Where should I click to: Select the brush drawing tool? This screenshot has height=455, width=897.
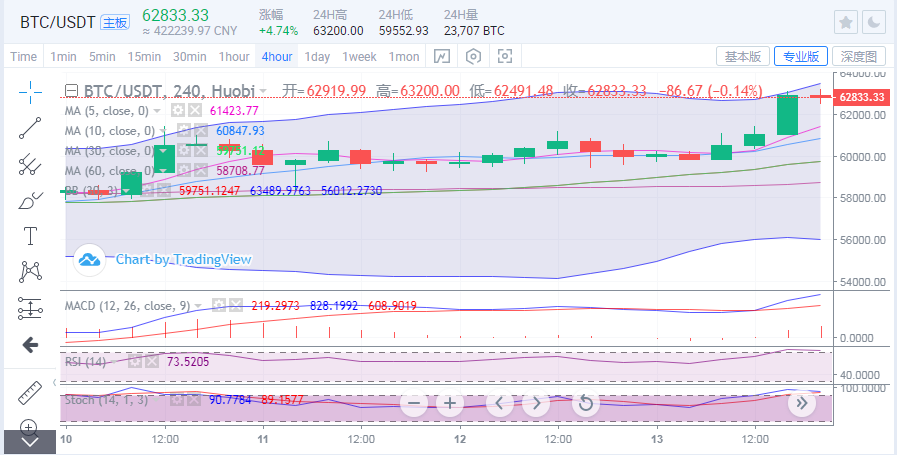[x=29, y=200]
